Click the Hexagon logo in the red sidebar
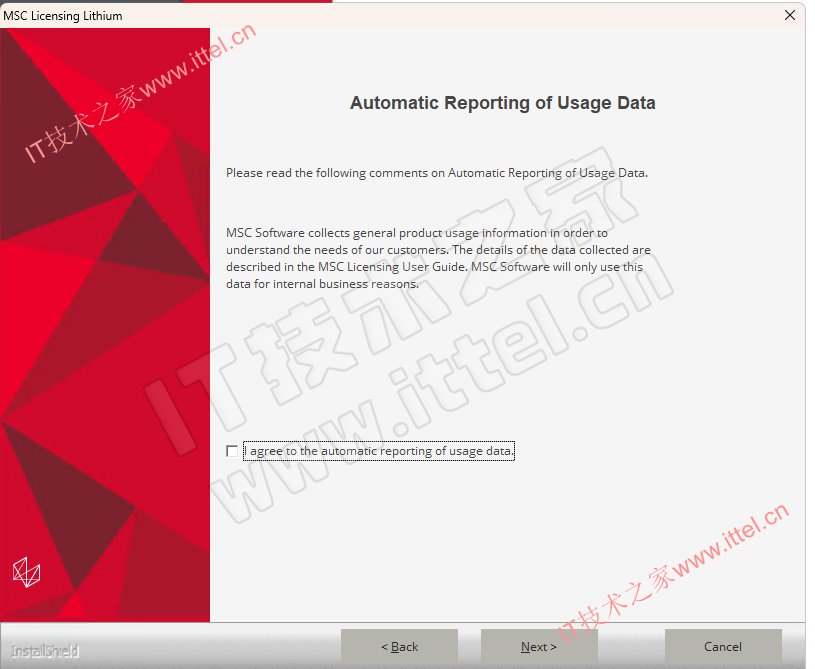The width and height of the screenshot is (815, 669). (27, 572)
